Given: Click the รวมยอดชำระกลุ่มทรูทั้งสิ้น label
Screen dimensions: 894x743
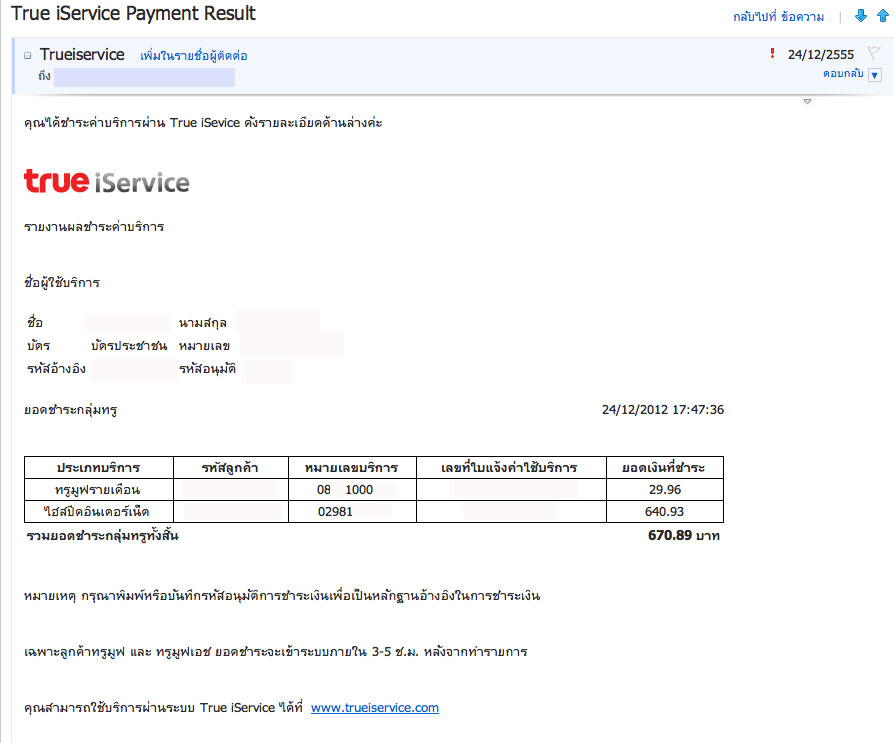Looking at the screenshot, I should 103,535.
